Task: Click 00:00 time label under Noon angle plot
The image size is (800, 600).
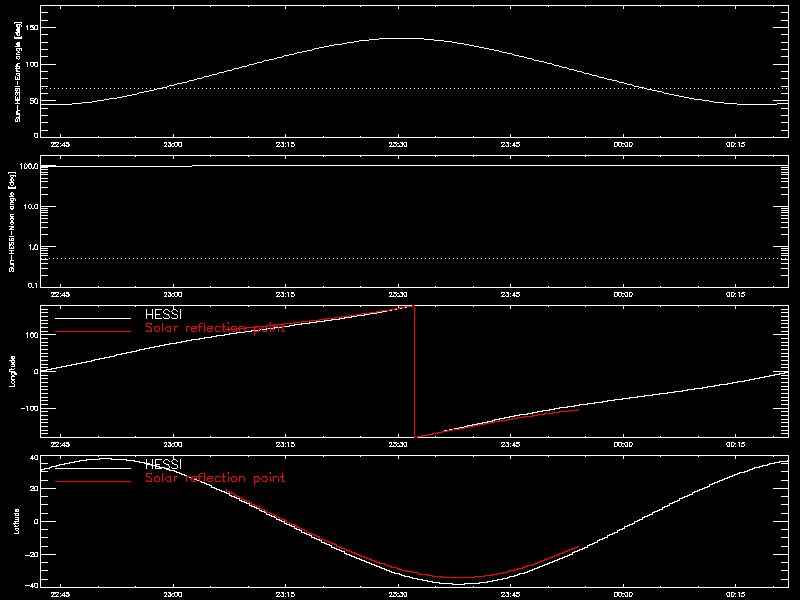Action: pos(623,294)
